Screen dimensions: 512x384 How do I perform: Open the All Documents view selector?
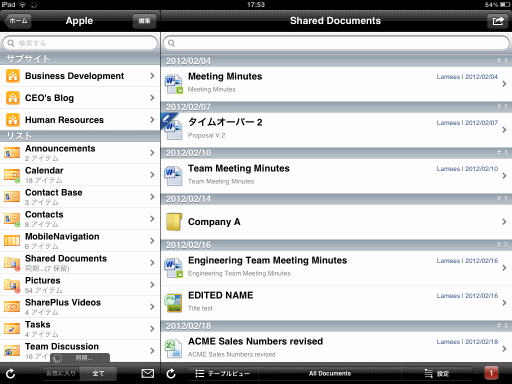click(x=330, y=373)
